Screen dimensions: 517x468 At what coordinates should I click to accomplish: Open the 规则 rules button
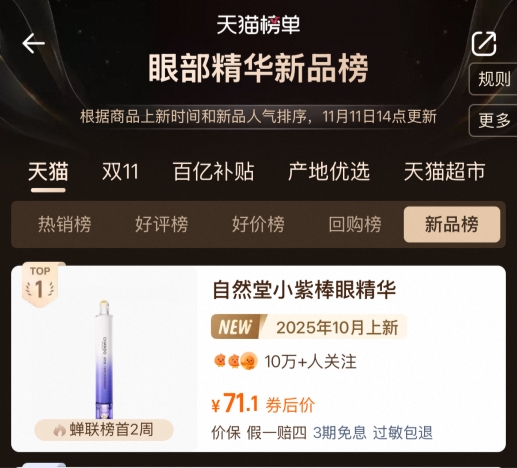coord(494,79)
